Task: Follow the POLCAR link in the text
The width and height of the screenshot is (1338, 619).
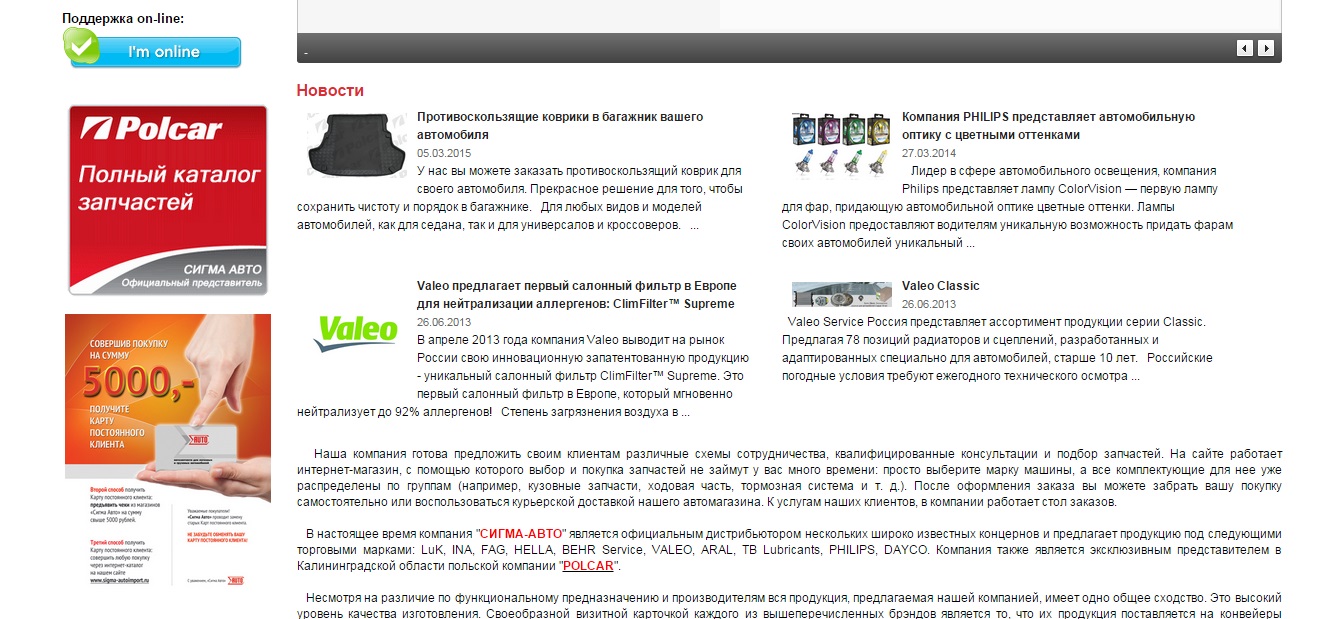Action: [588, 566]
